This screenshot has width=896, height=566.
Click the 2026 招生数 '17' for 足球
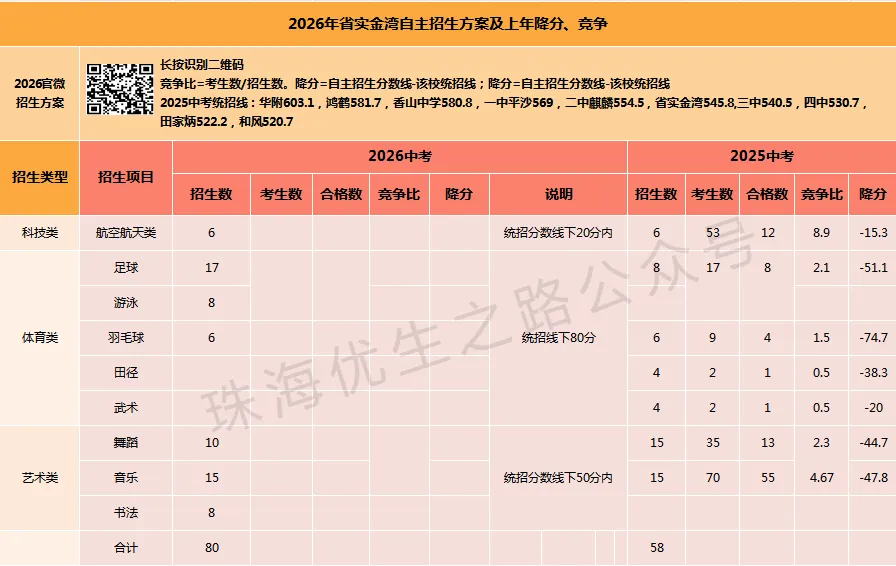pos(211,268)
